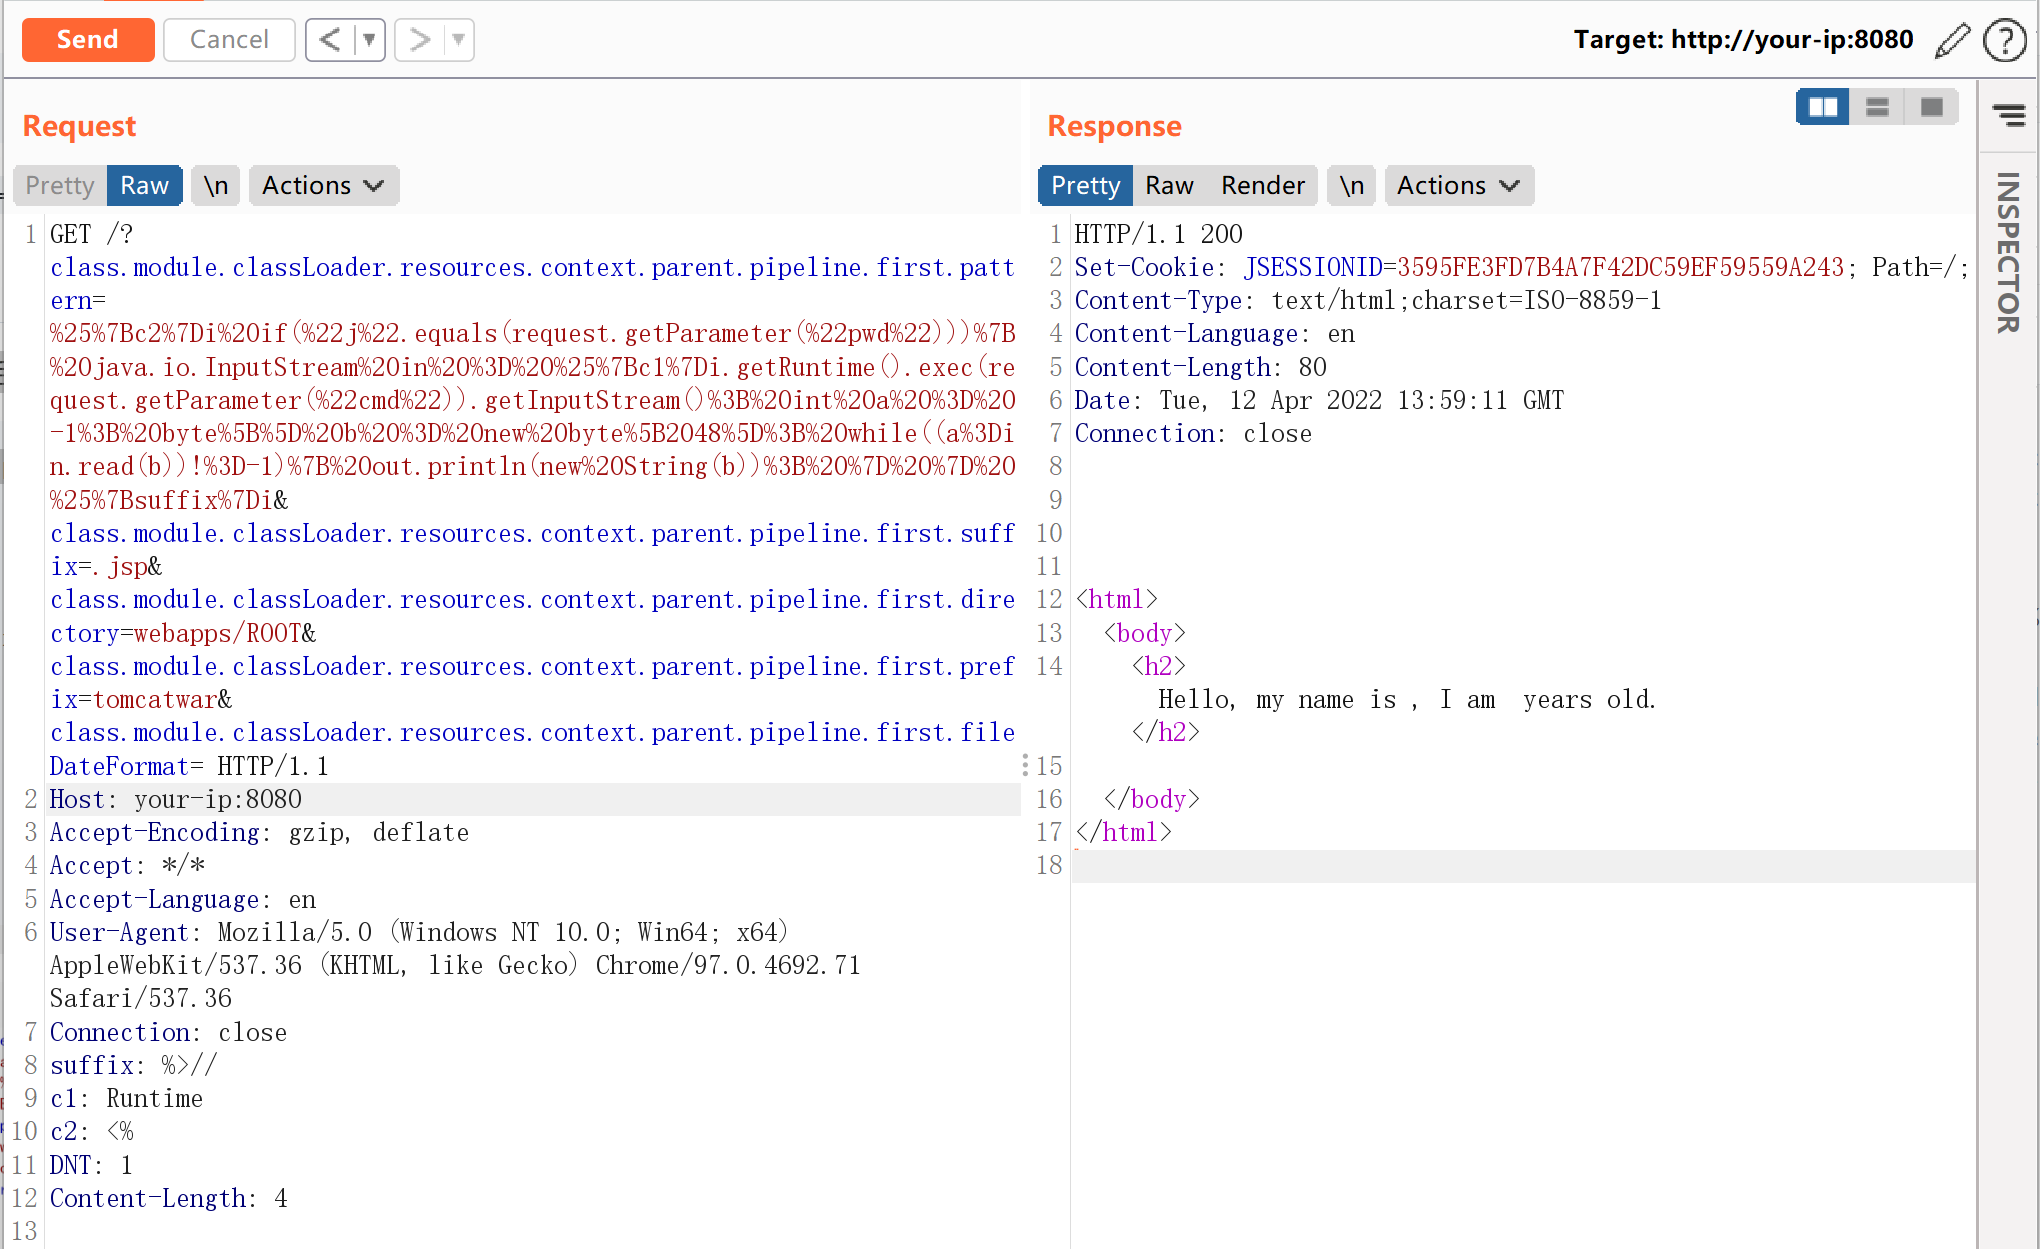Viewport: 2040px width, 1249px height.
Task: Select top-bottom stacked layout icon
Action: pyautogui.click(x=1877, y=107)
